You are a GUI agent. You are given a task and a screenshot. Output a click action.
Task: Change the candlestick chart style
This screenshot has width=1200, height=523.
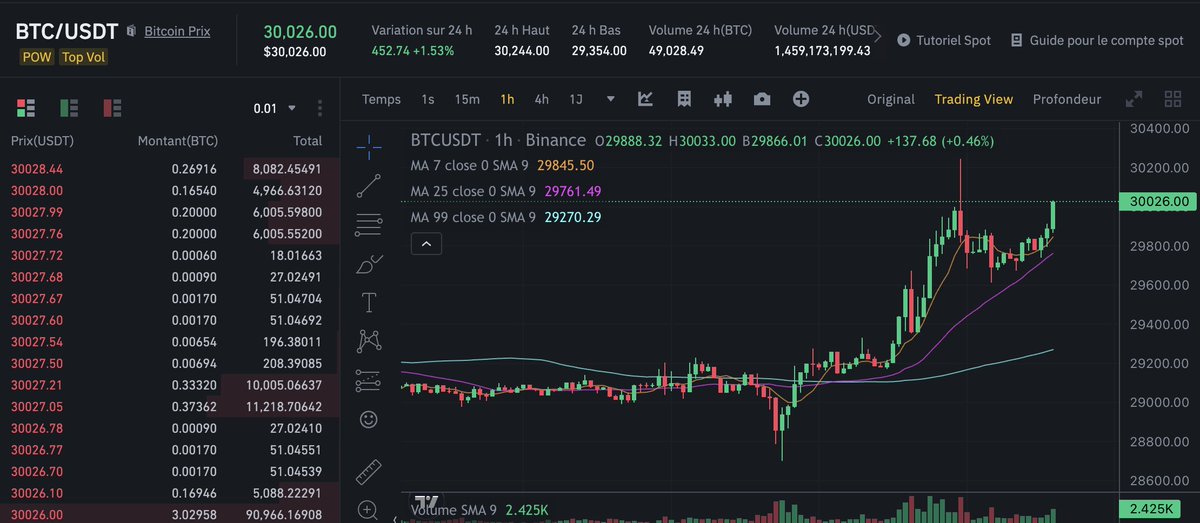pos(723,99)
